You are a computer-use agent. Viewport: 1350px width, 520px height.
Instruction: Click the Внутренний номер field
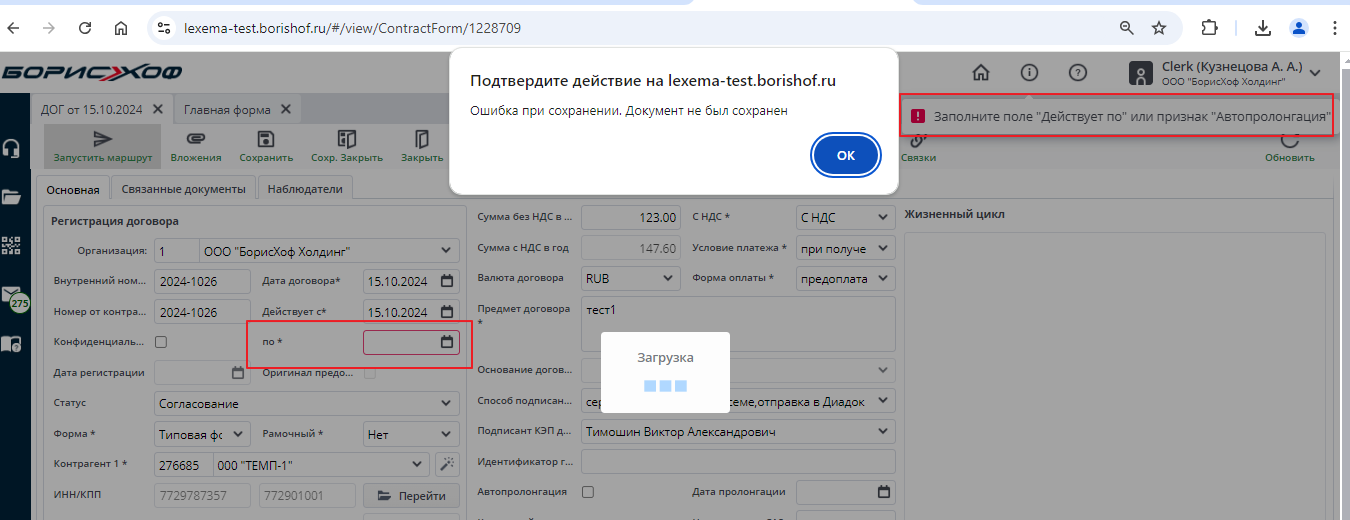point(203,281)
